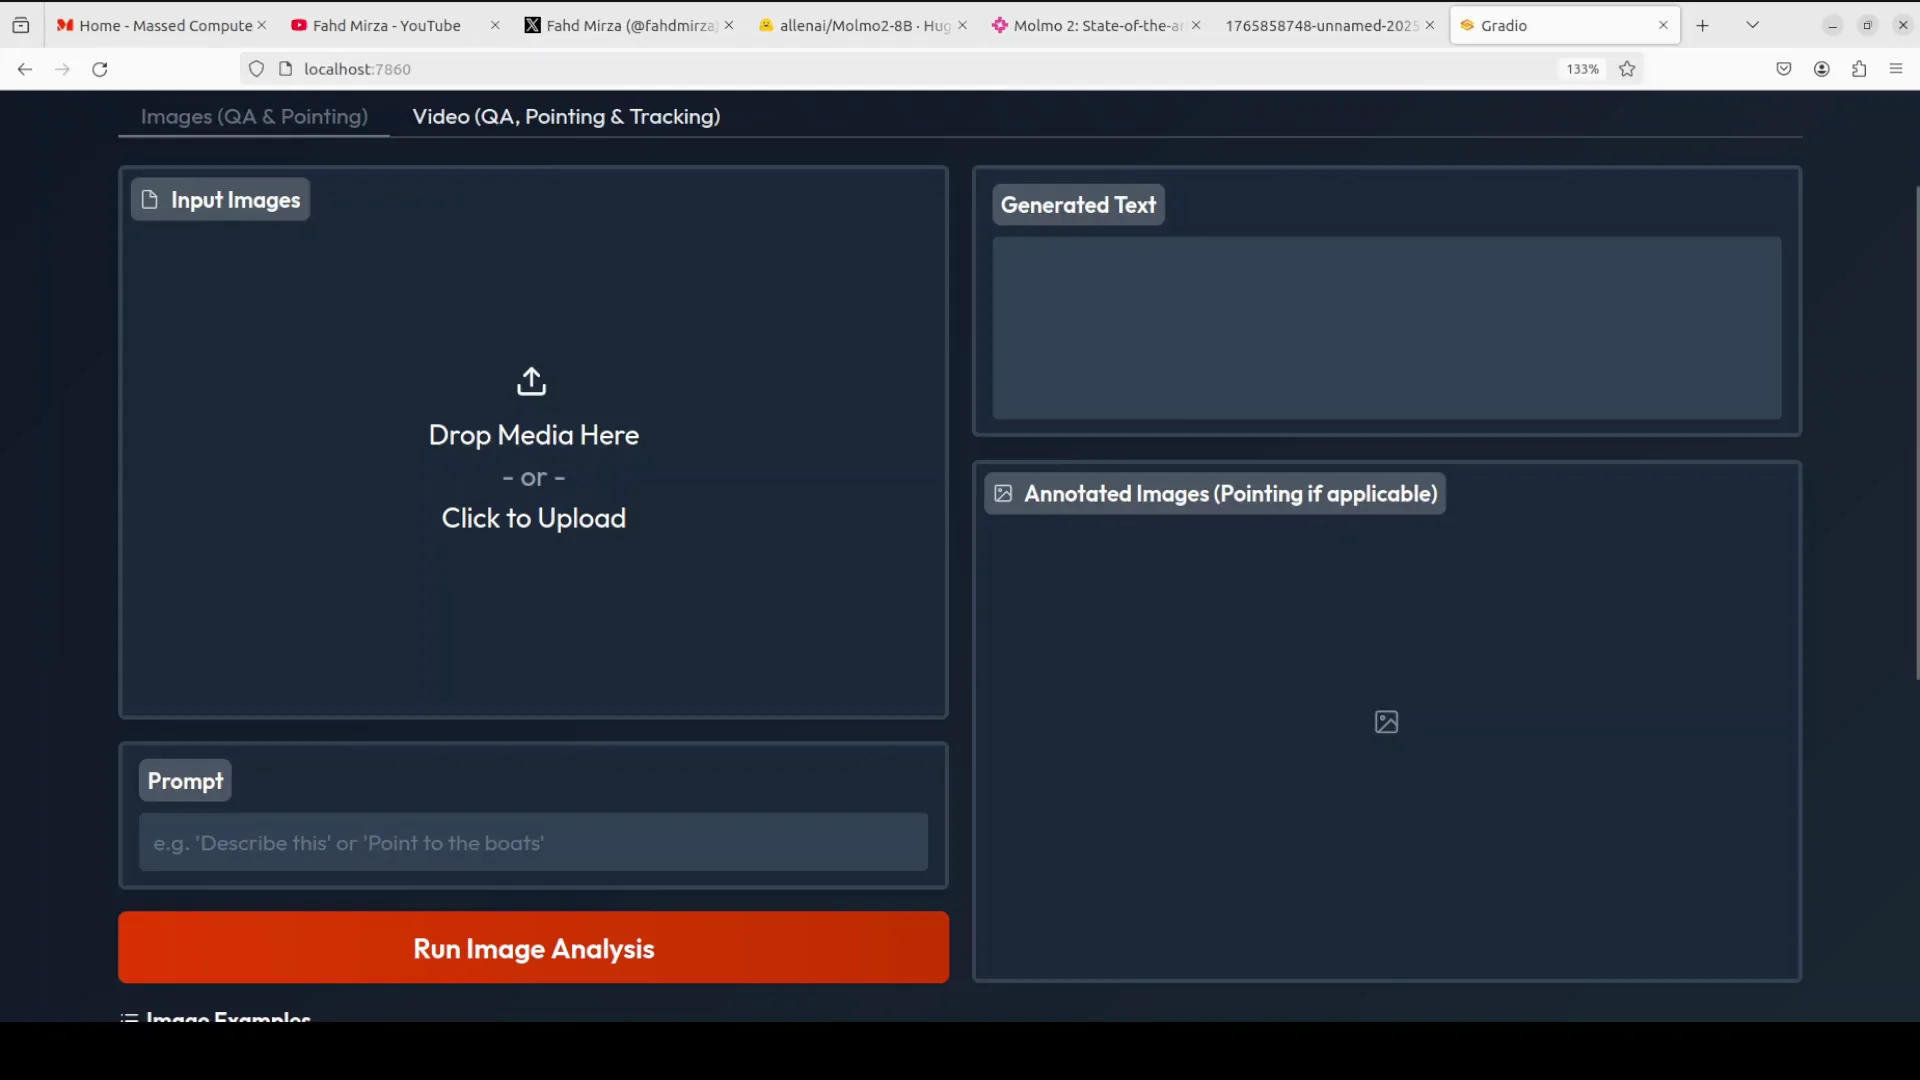Viewport: 1920px width, 1080px height.
Task: Bookmark this page with the star icon
Action: point(1627,69)
